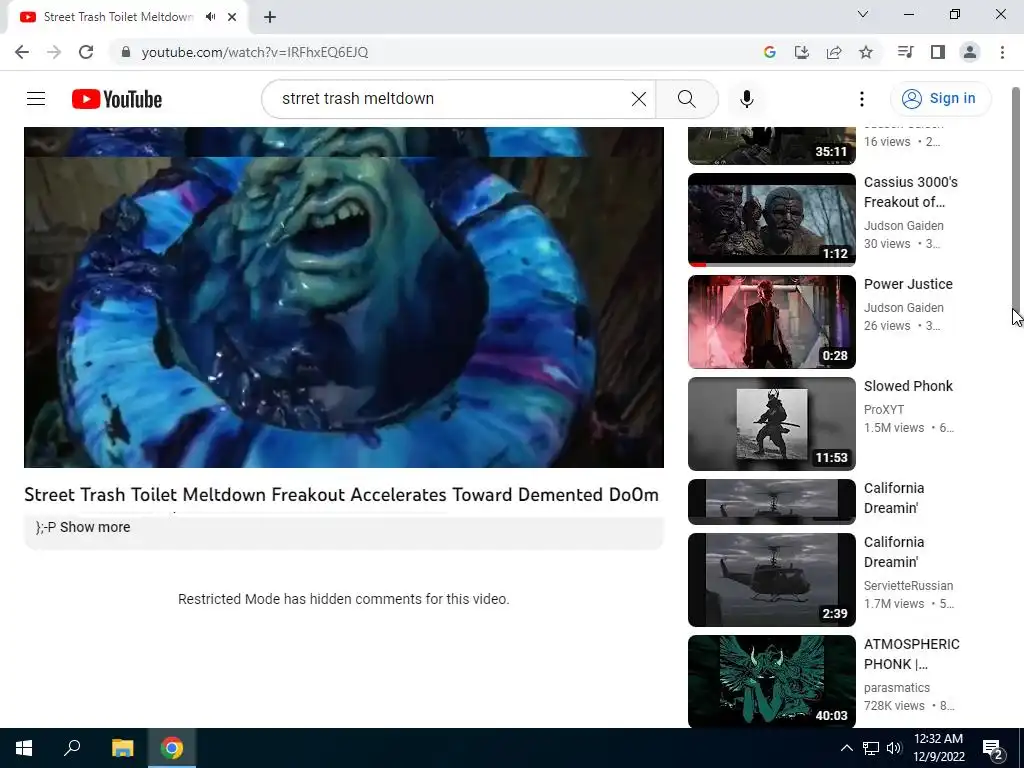Open the 35:11 video thumbnail
Viewport: 1024px width, 768px height.
(x=771, y=146)
